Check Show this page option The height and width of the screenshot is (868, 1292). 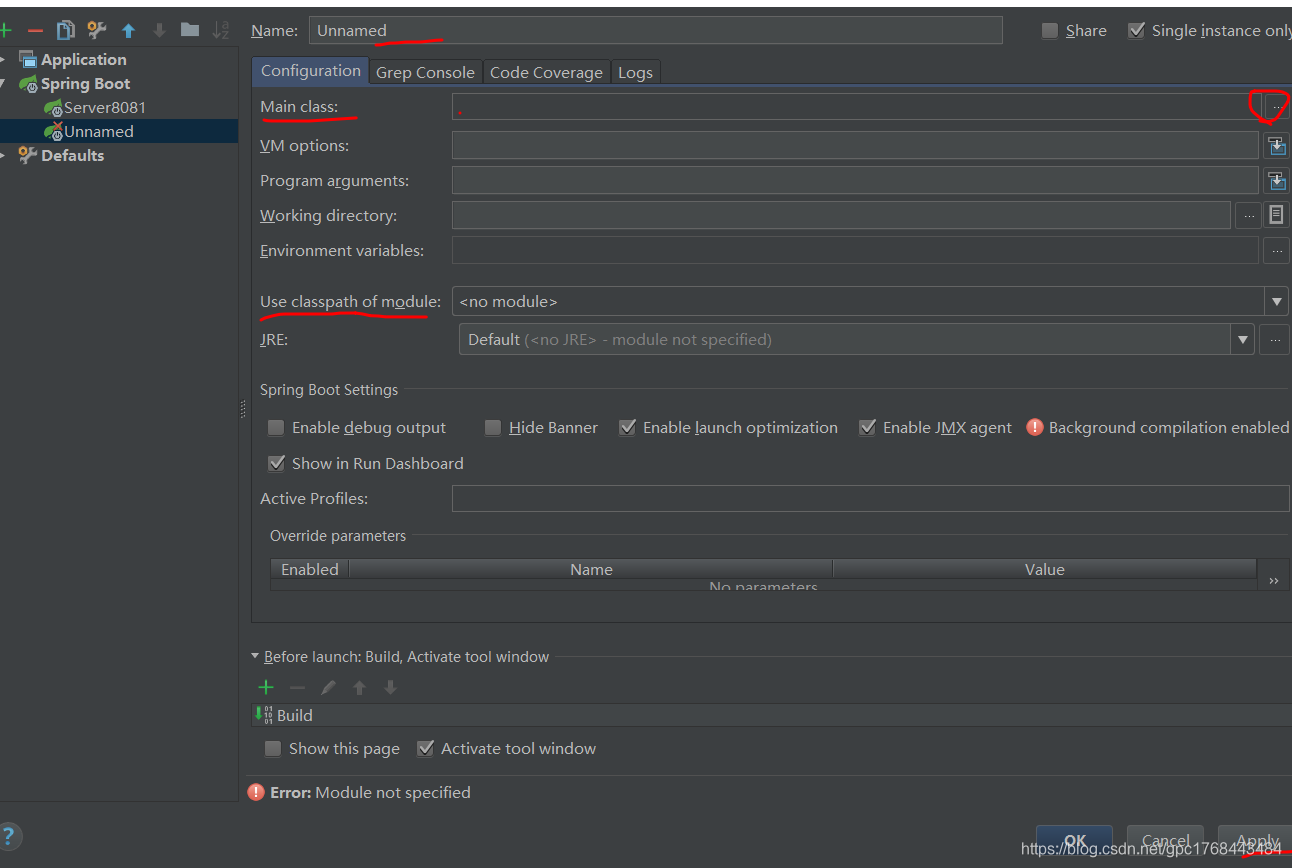pyautogui.click(x=273, y=749)
